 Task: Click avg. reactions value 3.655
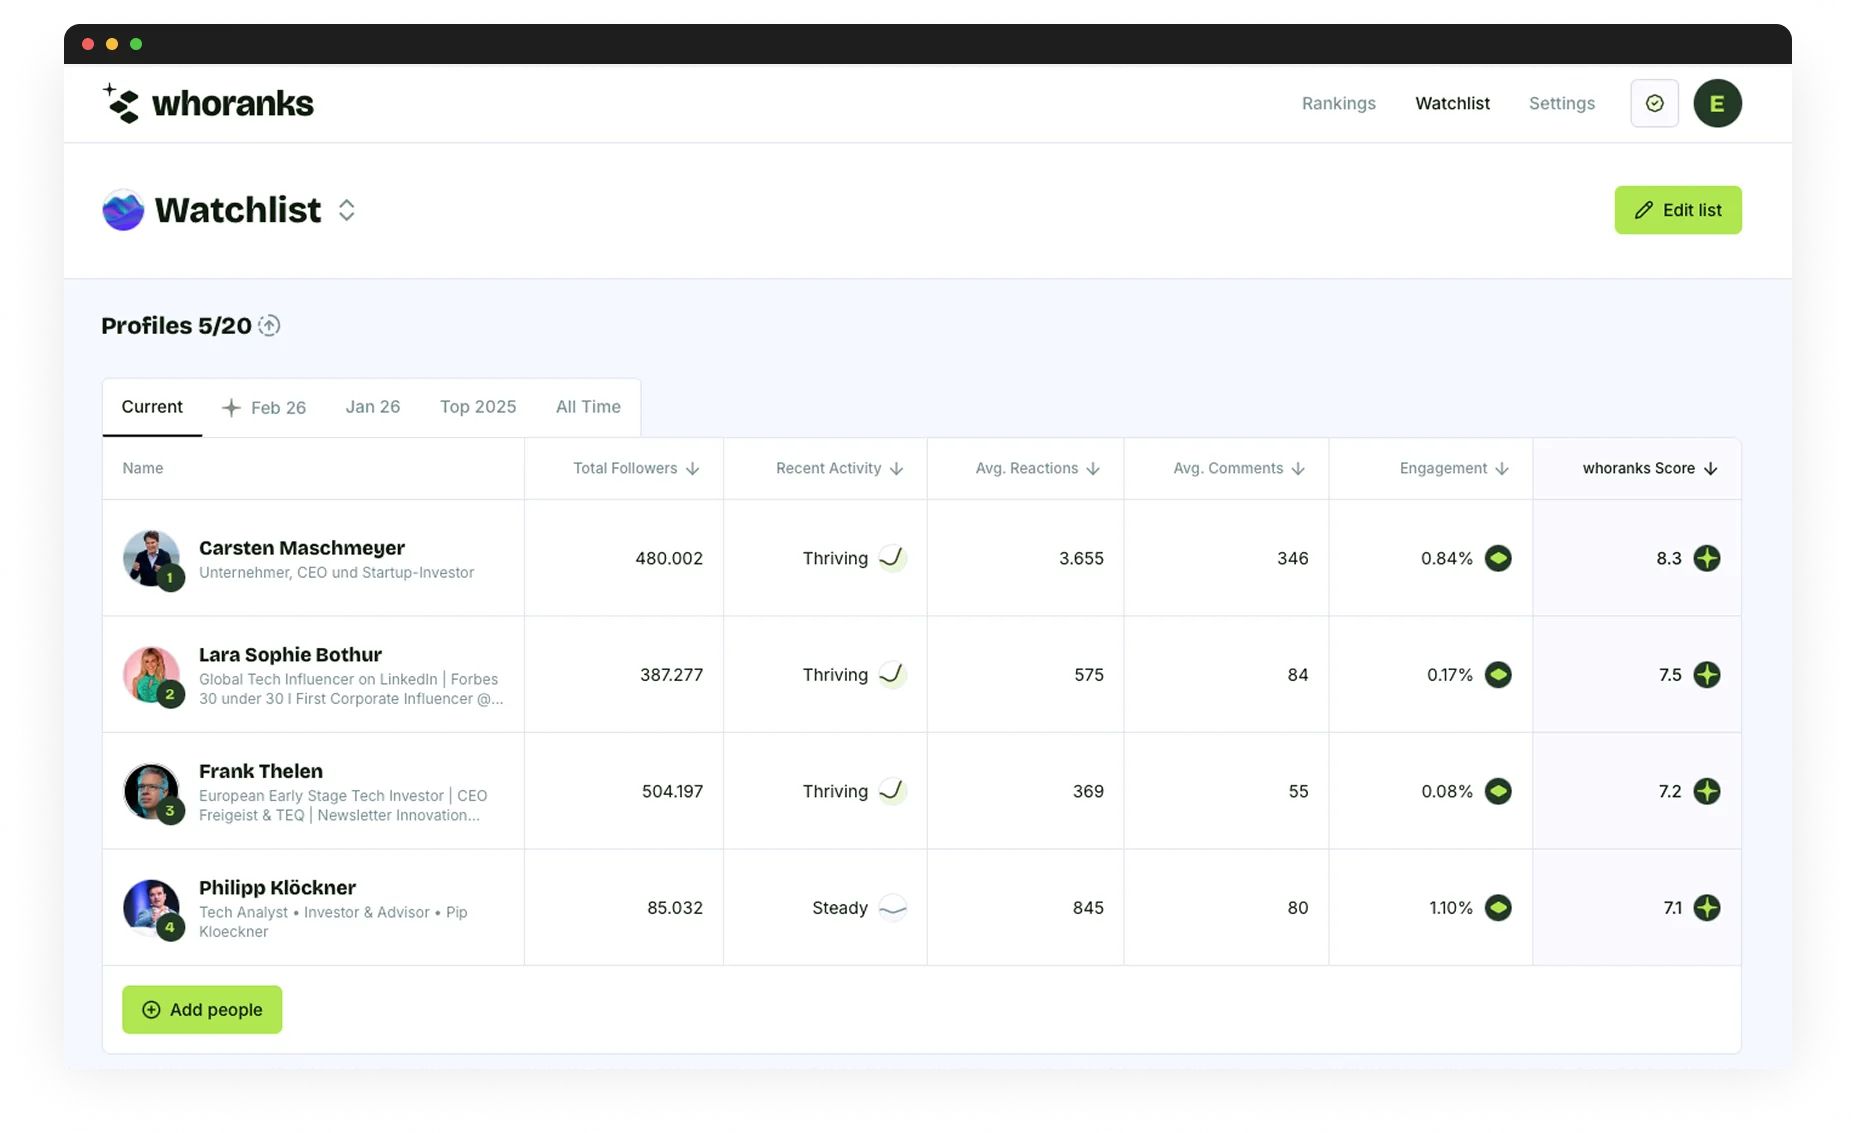pyautogui.click(x=1081, y=559)
